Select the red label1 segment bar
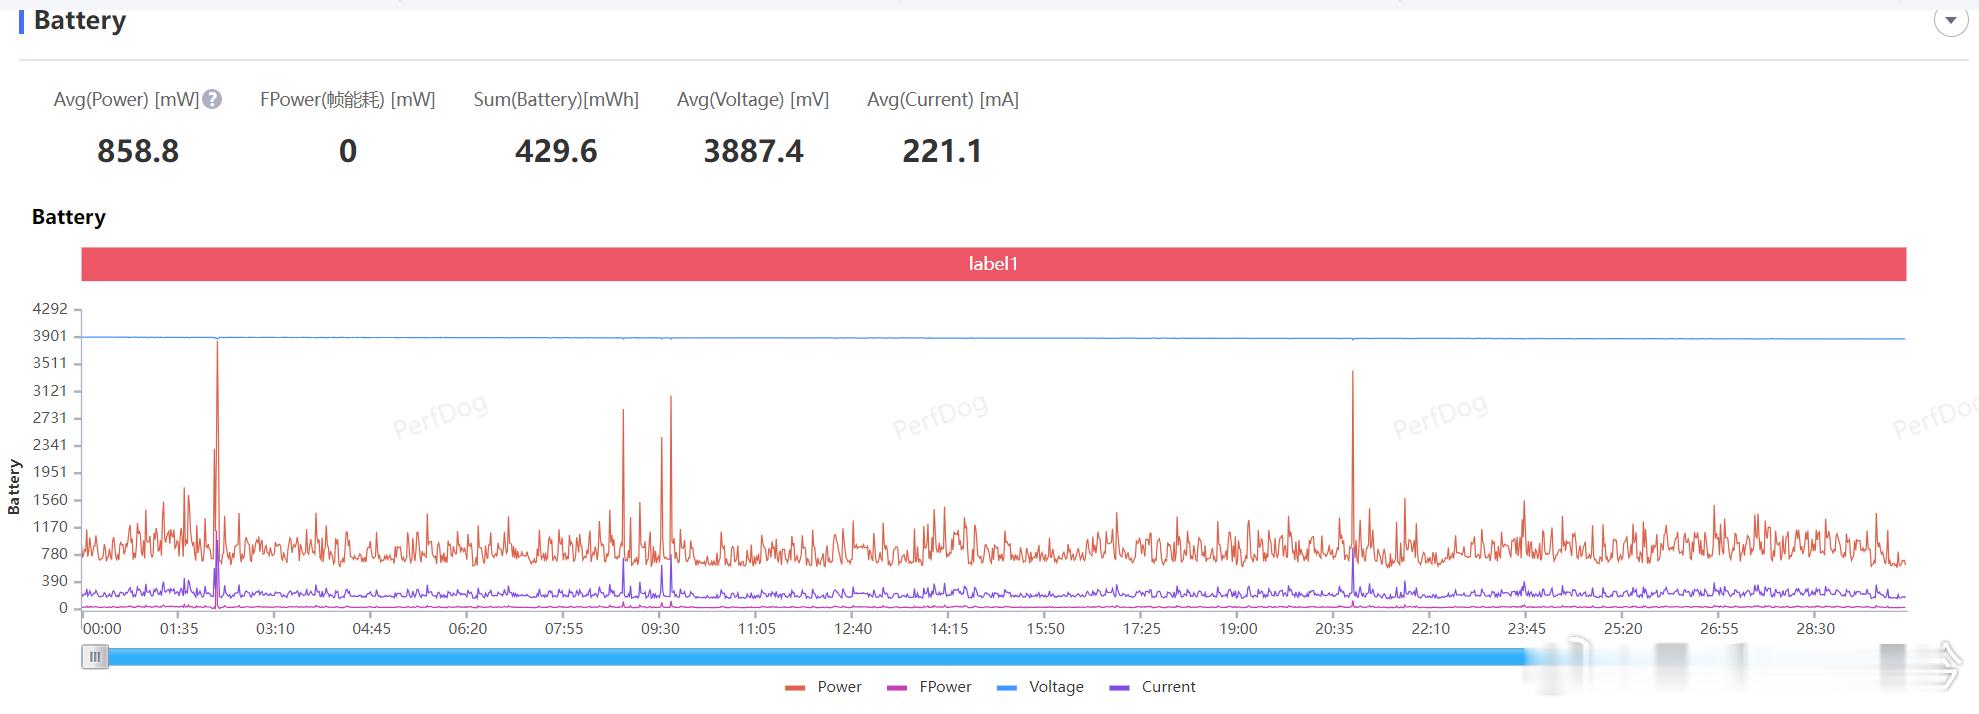The image size is (1979, 714). pos(993,264)
